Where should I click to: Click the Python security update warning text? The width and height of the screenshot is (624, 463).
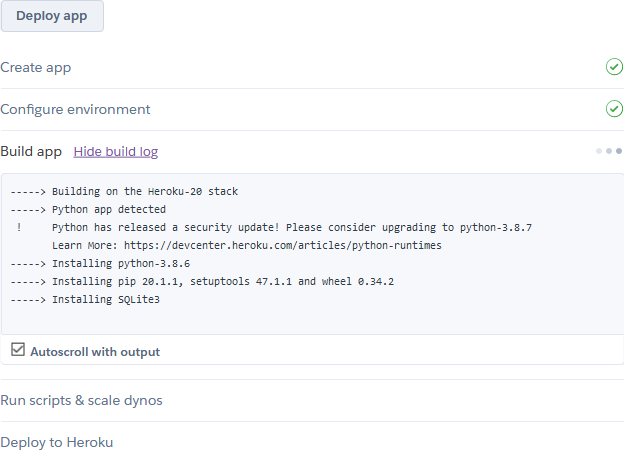coord(291,227)
